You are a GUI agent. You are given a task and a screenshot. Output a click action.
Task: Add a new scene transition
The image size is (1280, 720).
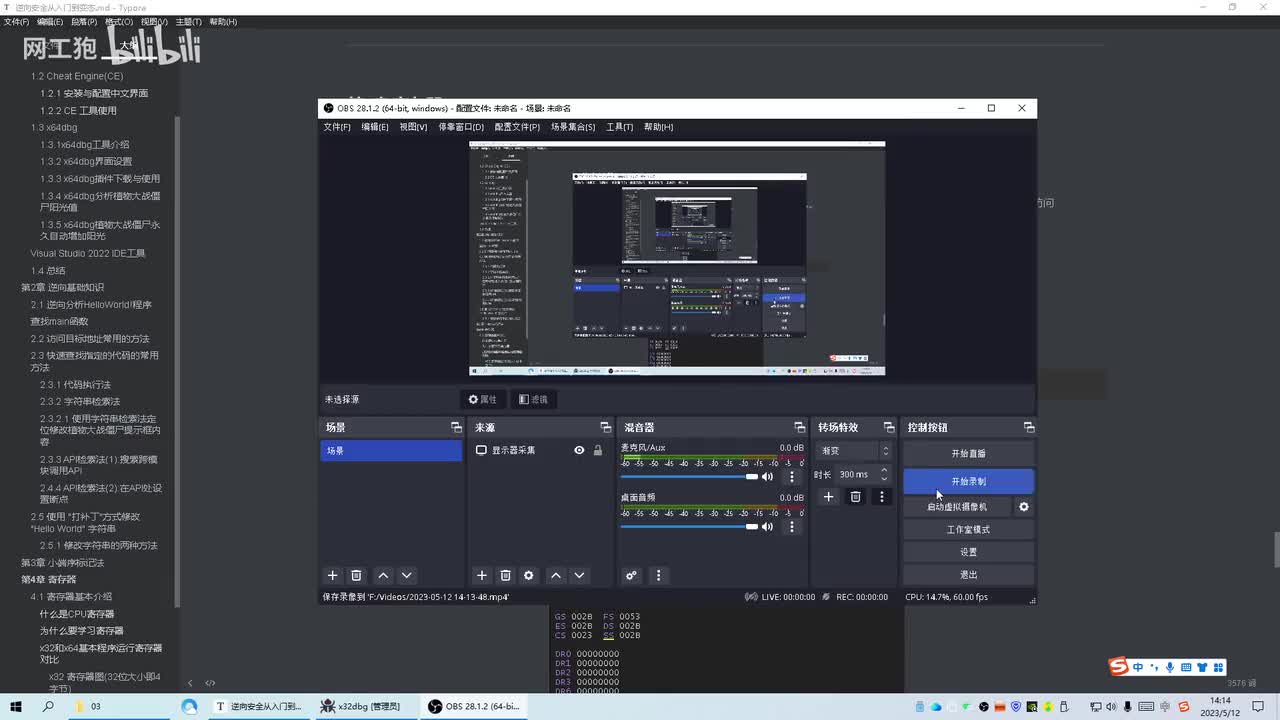tap(828, 497)
